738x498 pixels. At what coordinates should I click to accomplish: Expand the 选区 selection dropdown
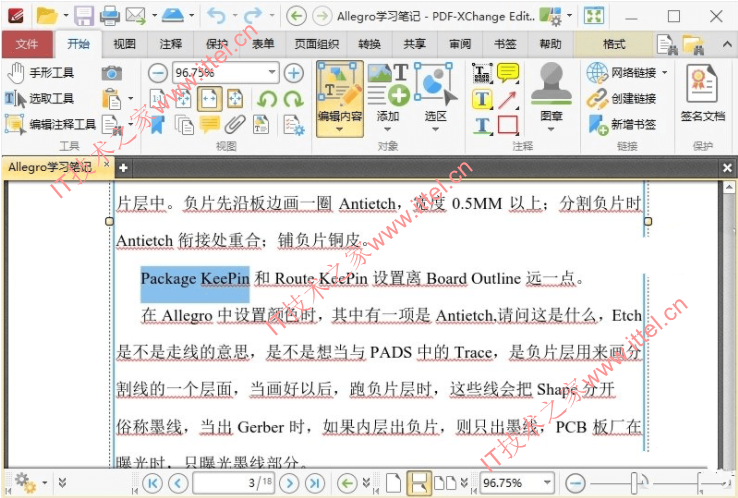point(435,129)
